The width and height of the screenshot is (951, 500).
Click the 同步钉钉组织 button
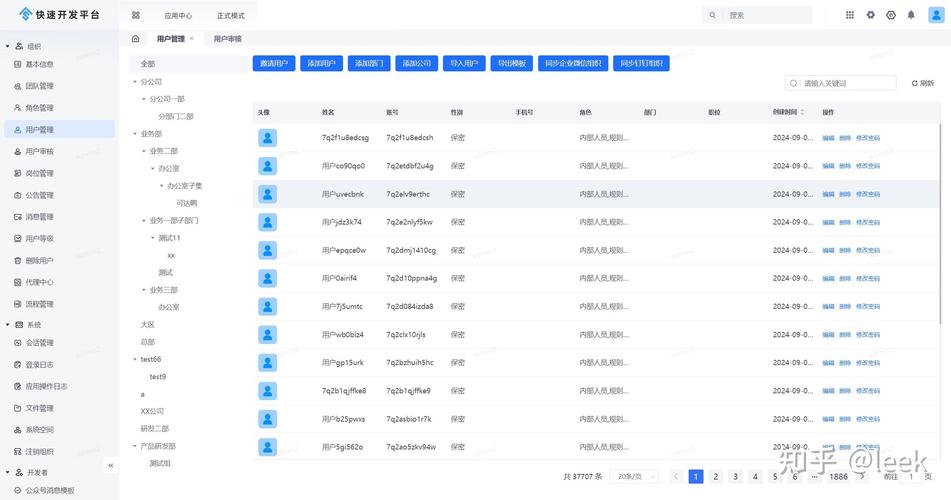[x=641, y=63]
